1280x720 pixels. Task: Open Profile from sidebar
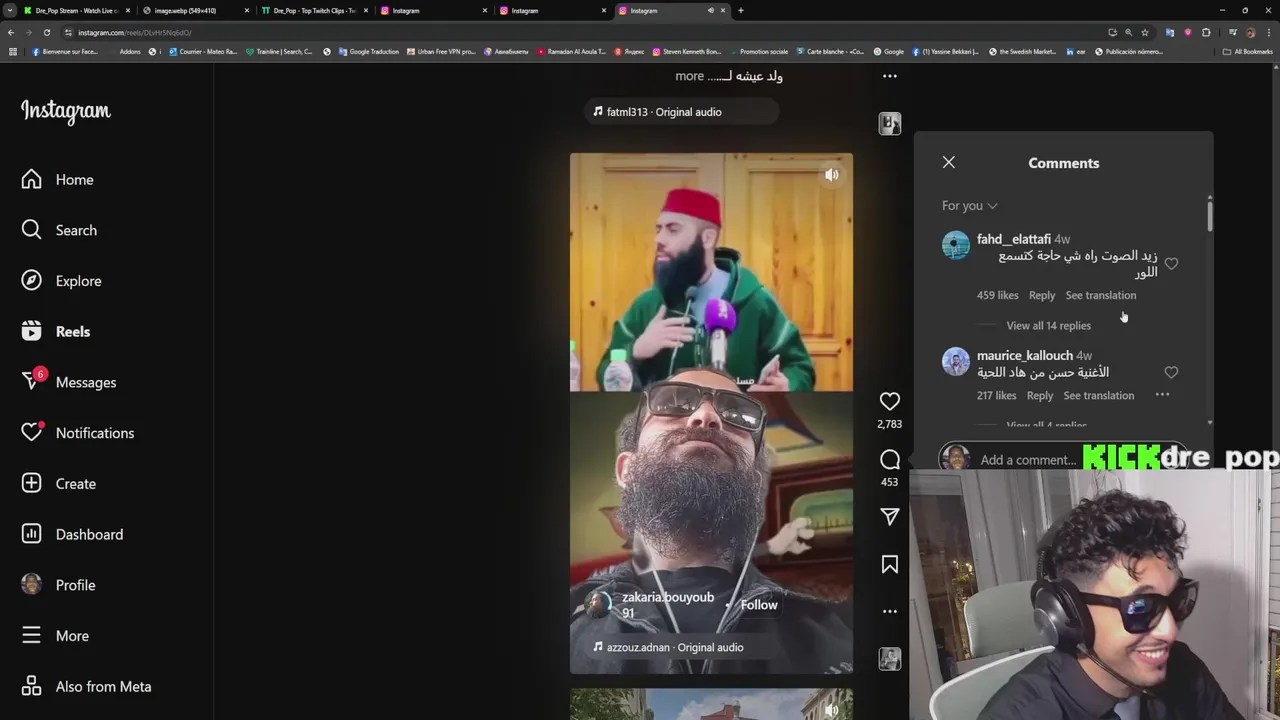pyautogui.click(x=58, y=585)
